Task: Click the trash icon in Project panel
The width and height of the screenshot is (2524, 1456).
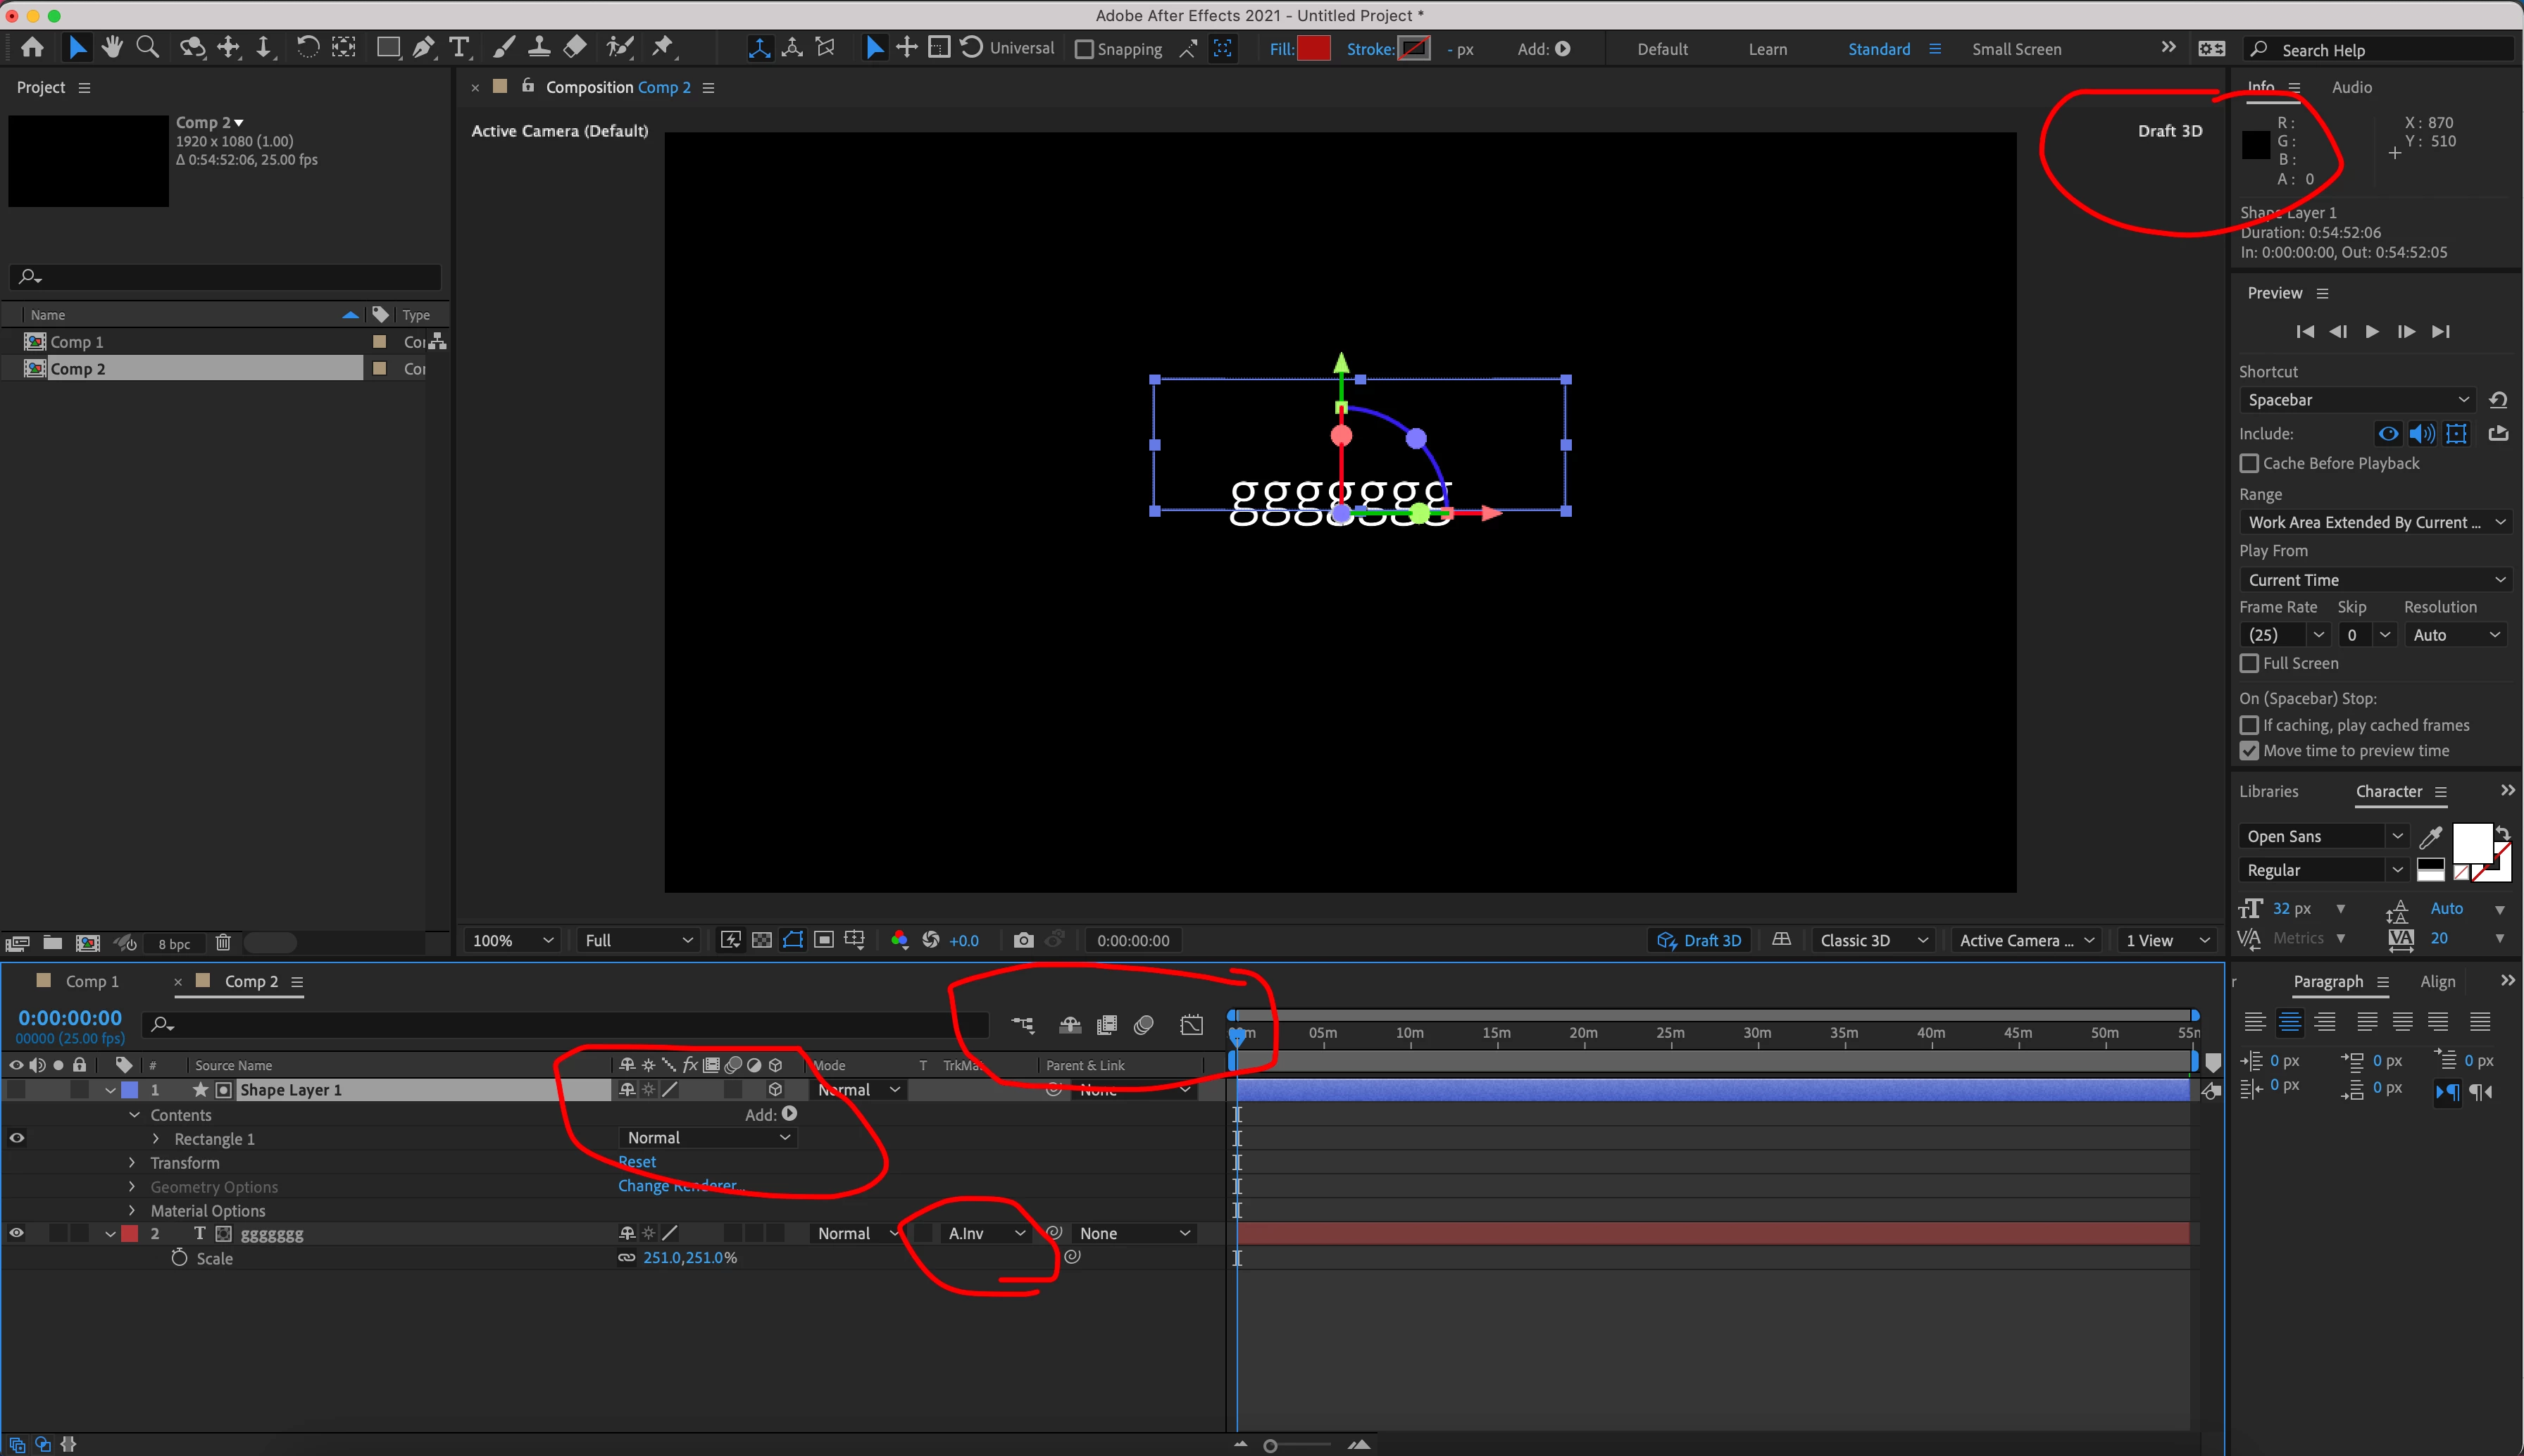Action: coord(223,943)
